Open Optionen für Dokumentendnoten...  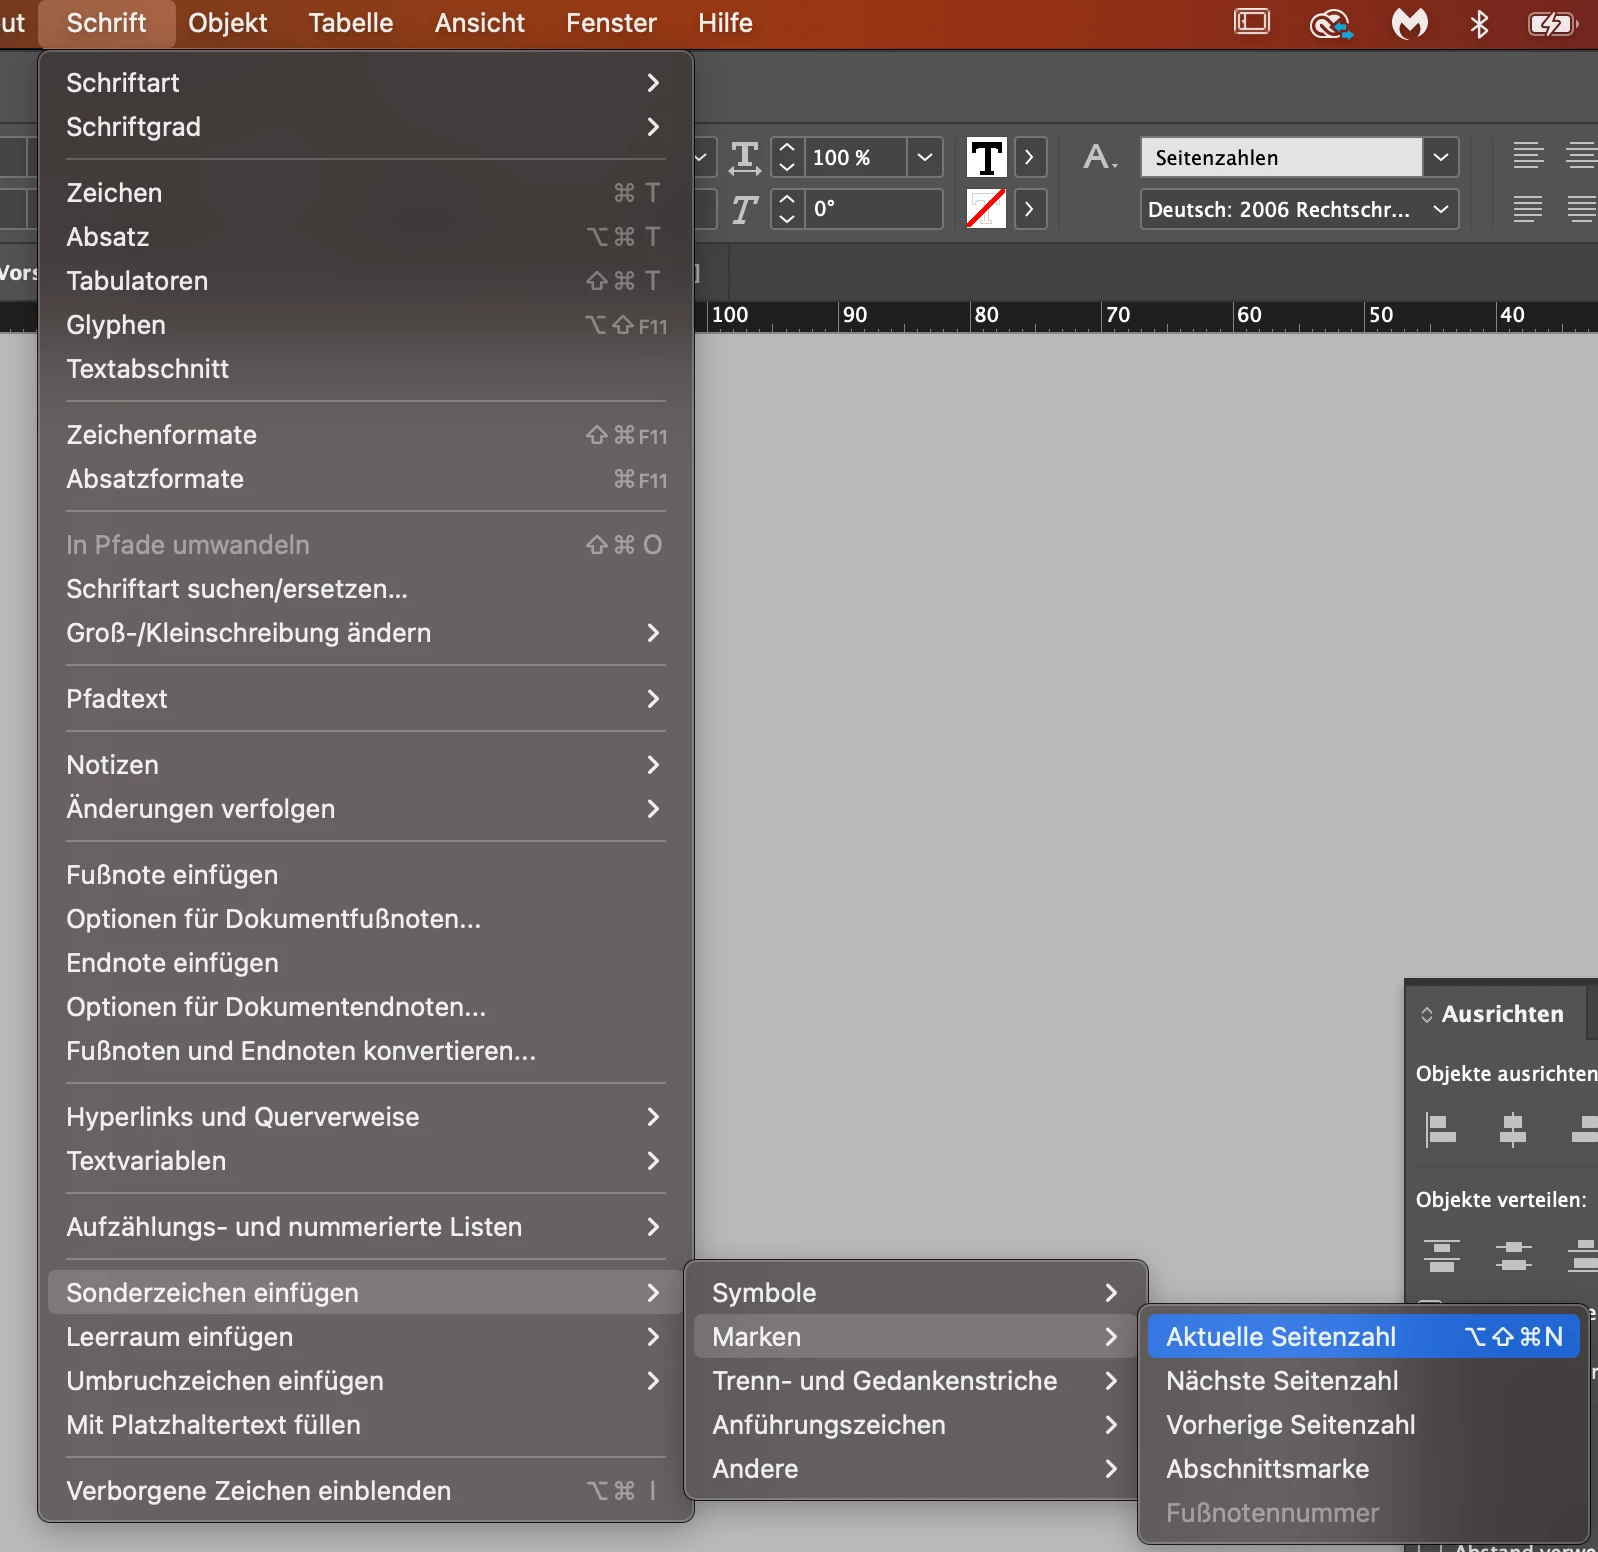point(365,1007)
